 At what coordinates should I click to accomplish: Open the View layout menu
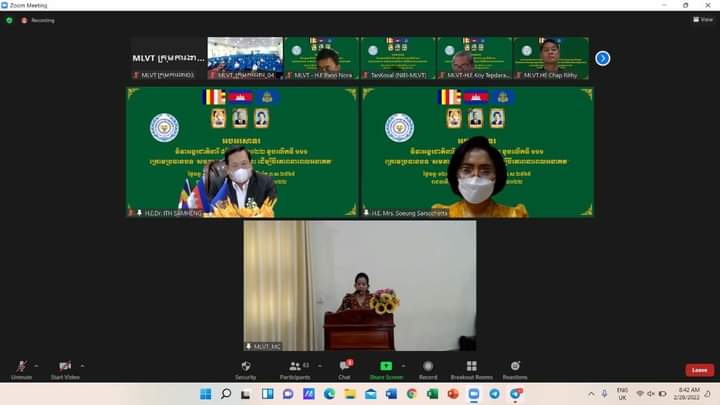click(703, 19)
